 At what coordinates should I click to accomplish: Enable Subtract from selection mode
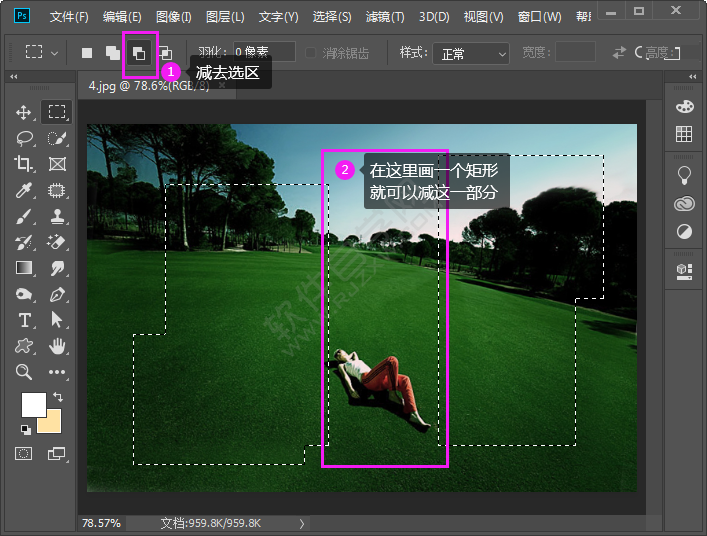(139, 53)
